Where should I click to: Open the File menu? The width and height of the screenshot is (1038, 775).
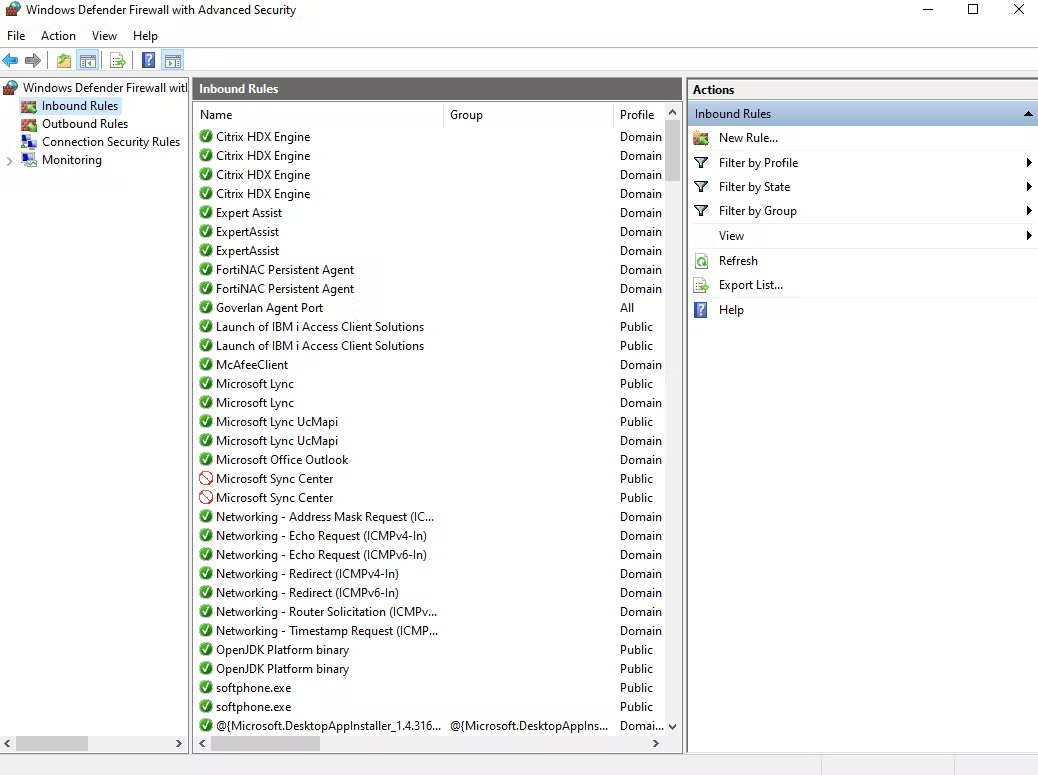(x=16, y=36)
